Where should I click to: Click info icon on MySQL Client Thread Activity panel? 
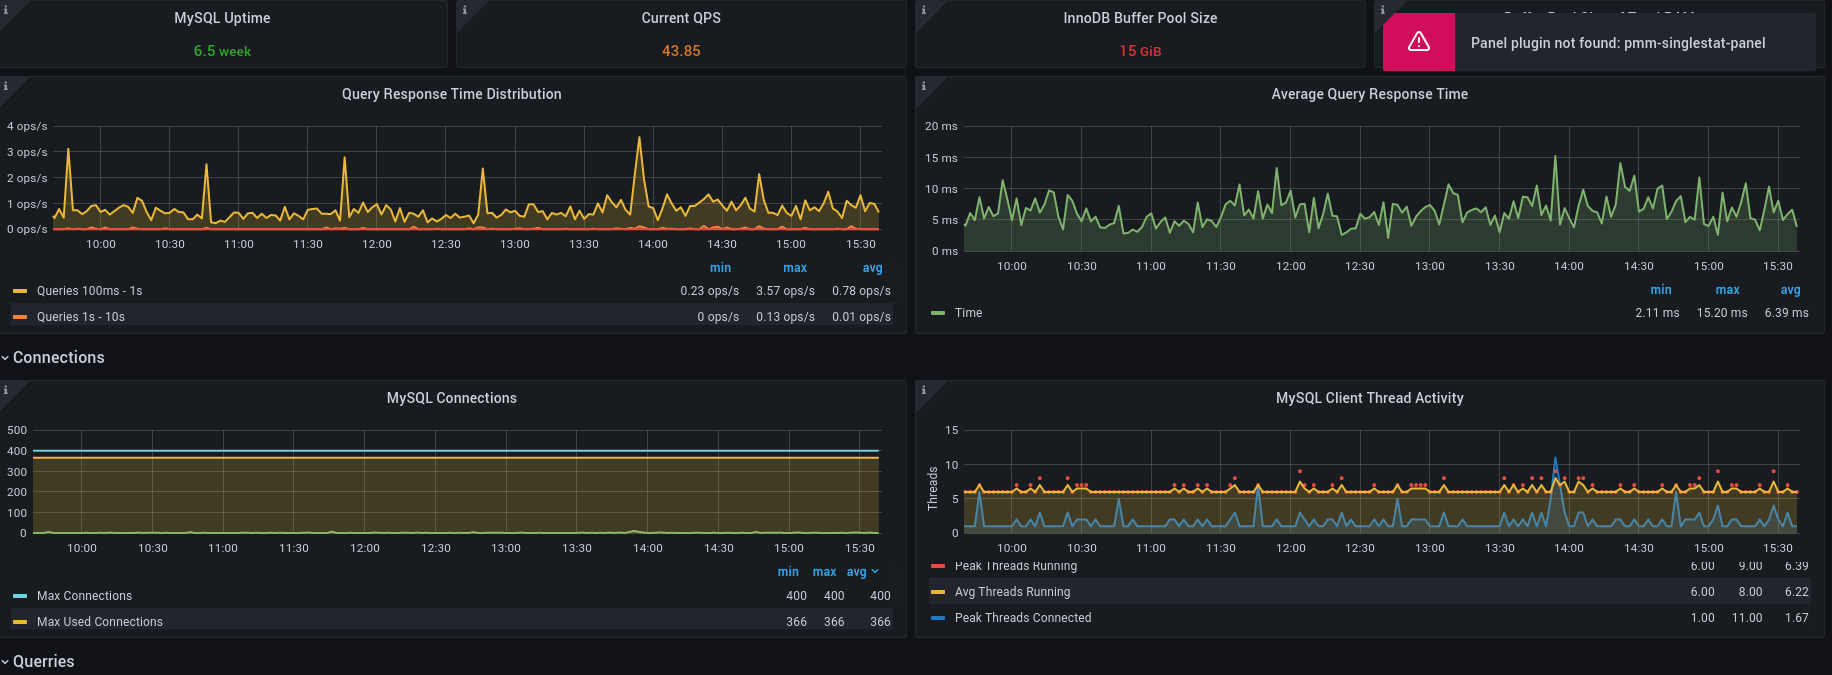coord(923,390)
